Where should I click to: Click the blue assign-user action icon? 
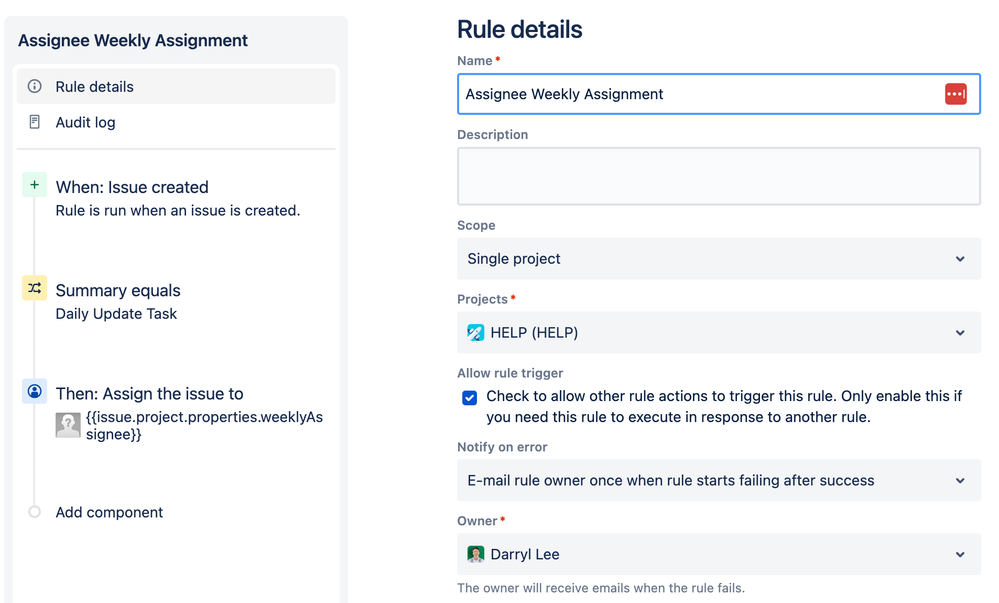coord(35,392)
